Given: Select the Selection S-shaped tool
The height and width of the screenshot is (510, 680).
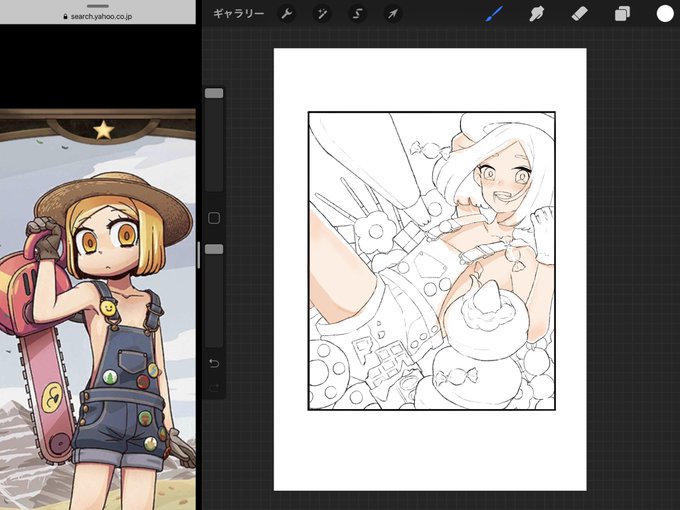Looking at the screenshot, I should 357,14.
